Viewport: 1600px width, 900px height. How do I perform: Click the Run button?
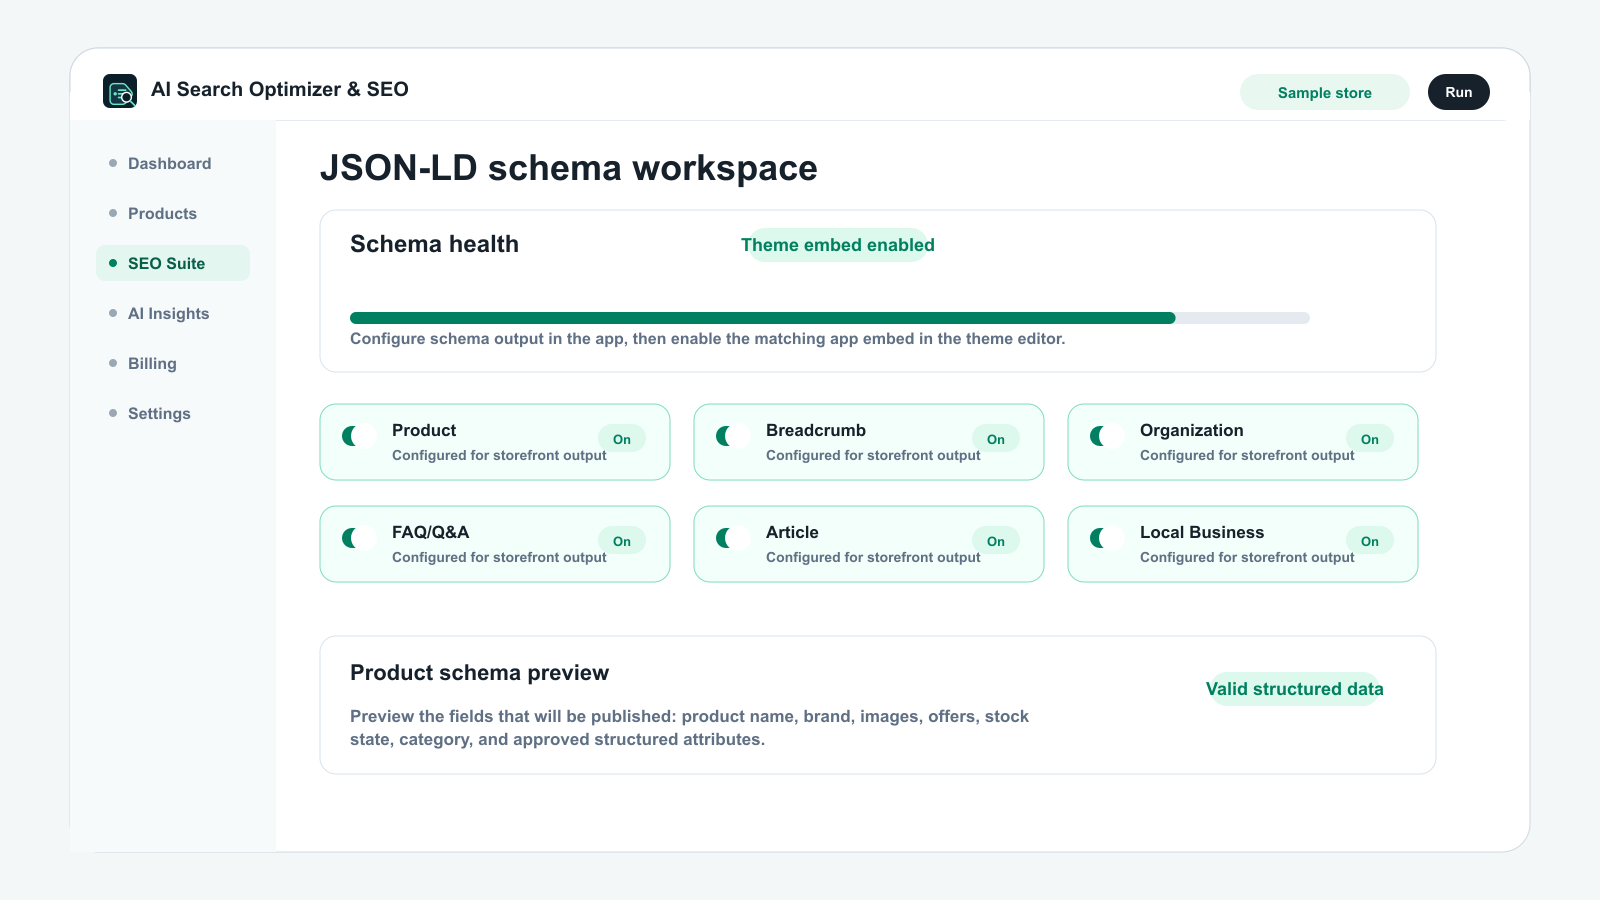[1458, 92]
